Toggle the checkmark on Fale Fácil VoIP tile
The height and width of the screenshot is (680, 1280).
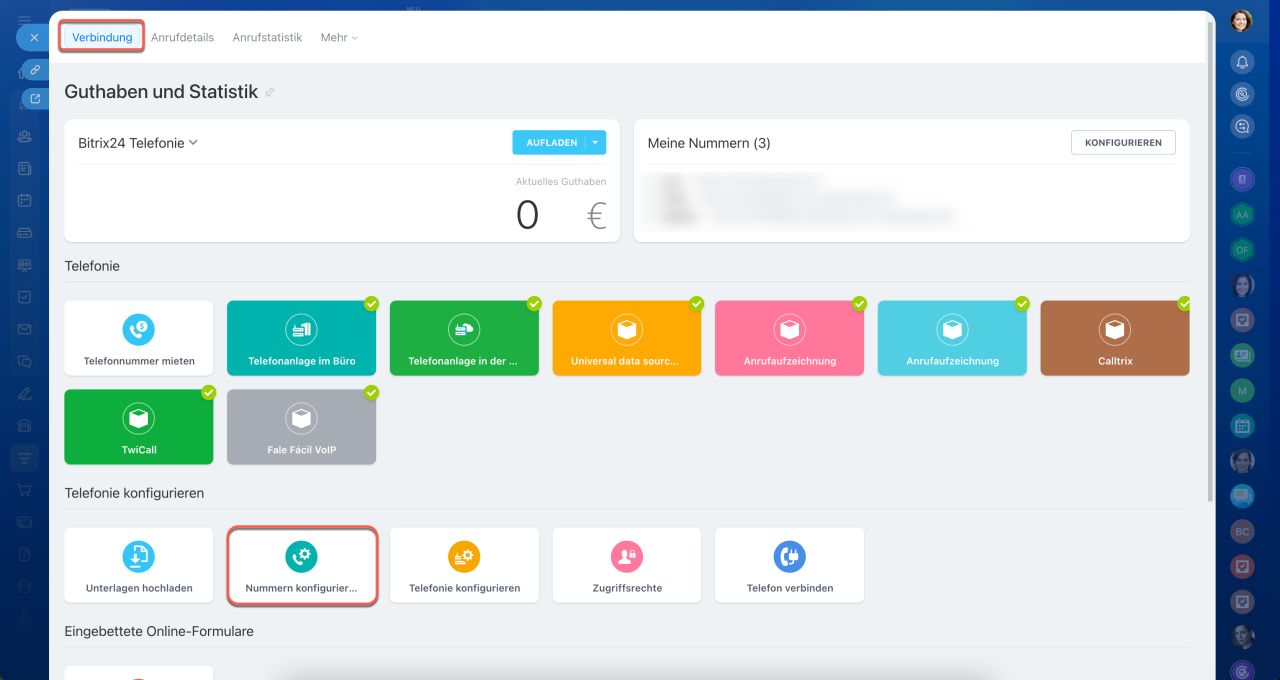pos(371,392)
